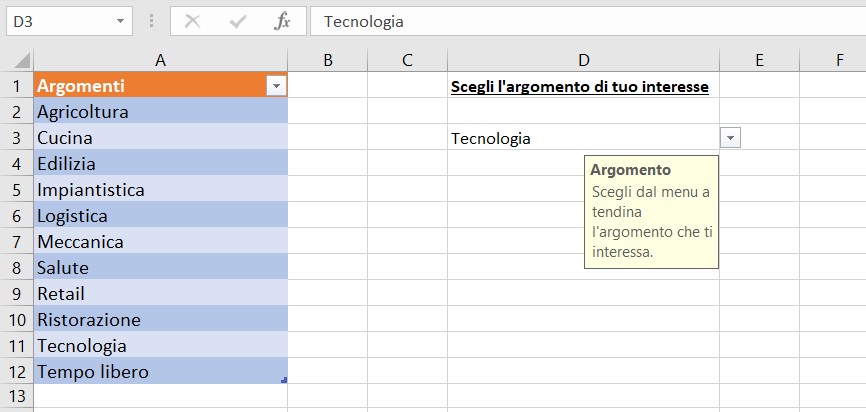Viewport: 866px width, 412px height.
Task: Select the Cucina cell
Action: [160, 138]
